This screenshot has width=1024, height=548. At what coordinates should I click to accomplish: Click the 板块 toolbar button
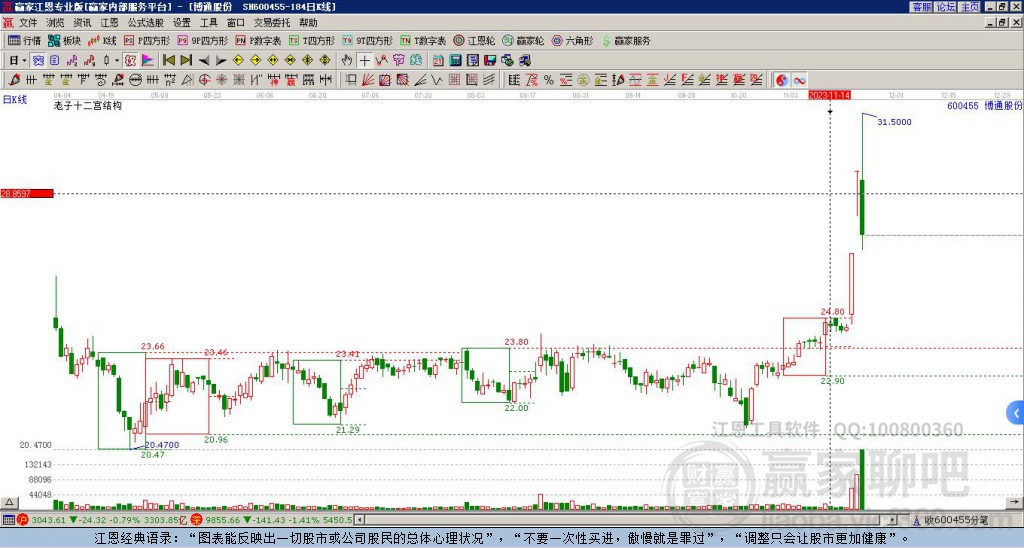pyautogui.click(x=65, y=40)
